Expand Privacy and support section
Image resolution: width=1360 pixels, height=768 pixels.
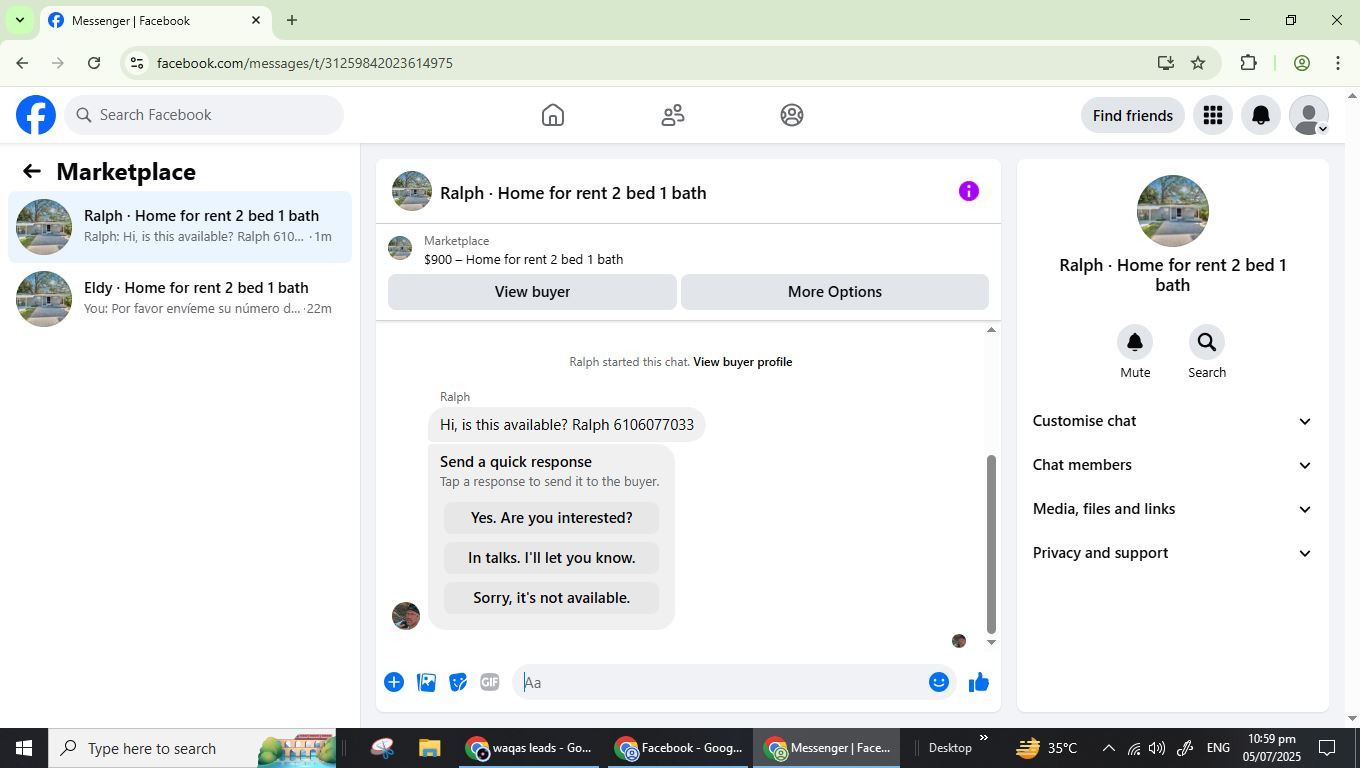[x=1172, y=553]
